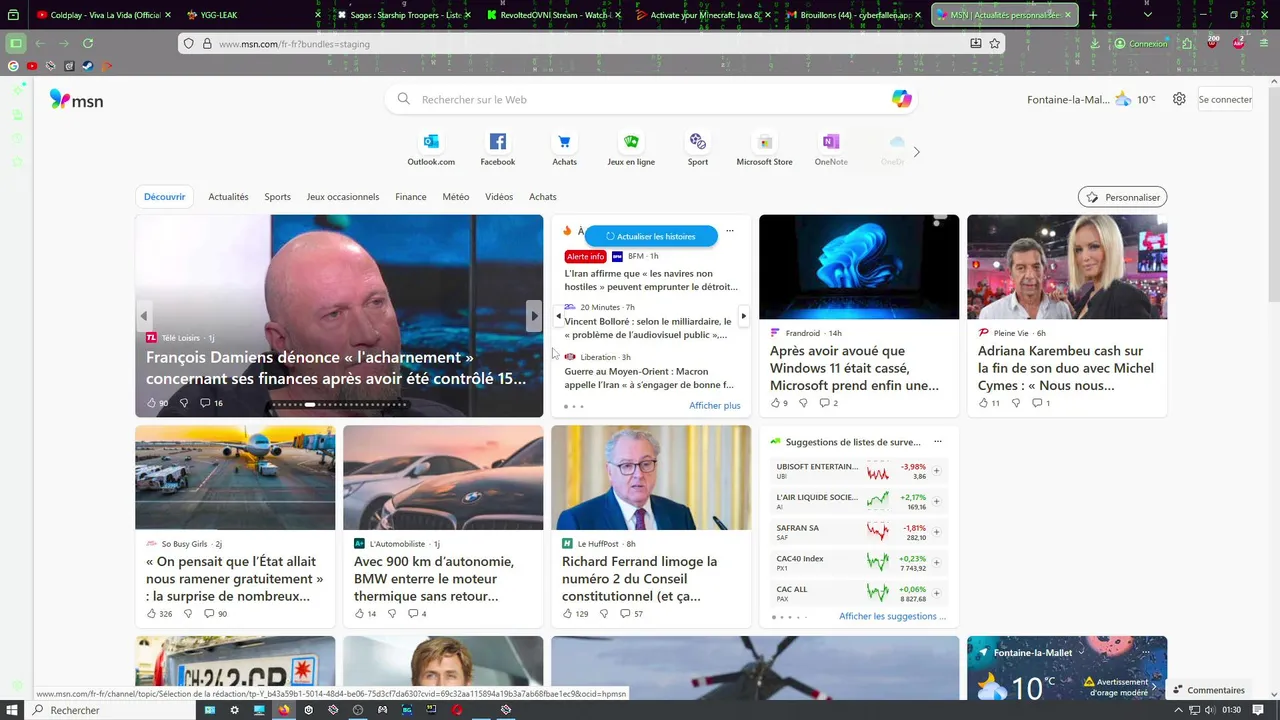
Task: Open the YouTube bookmark icon
Action: [32, 66]
